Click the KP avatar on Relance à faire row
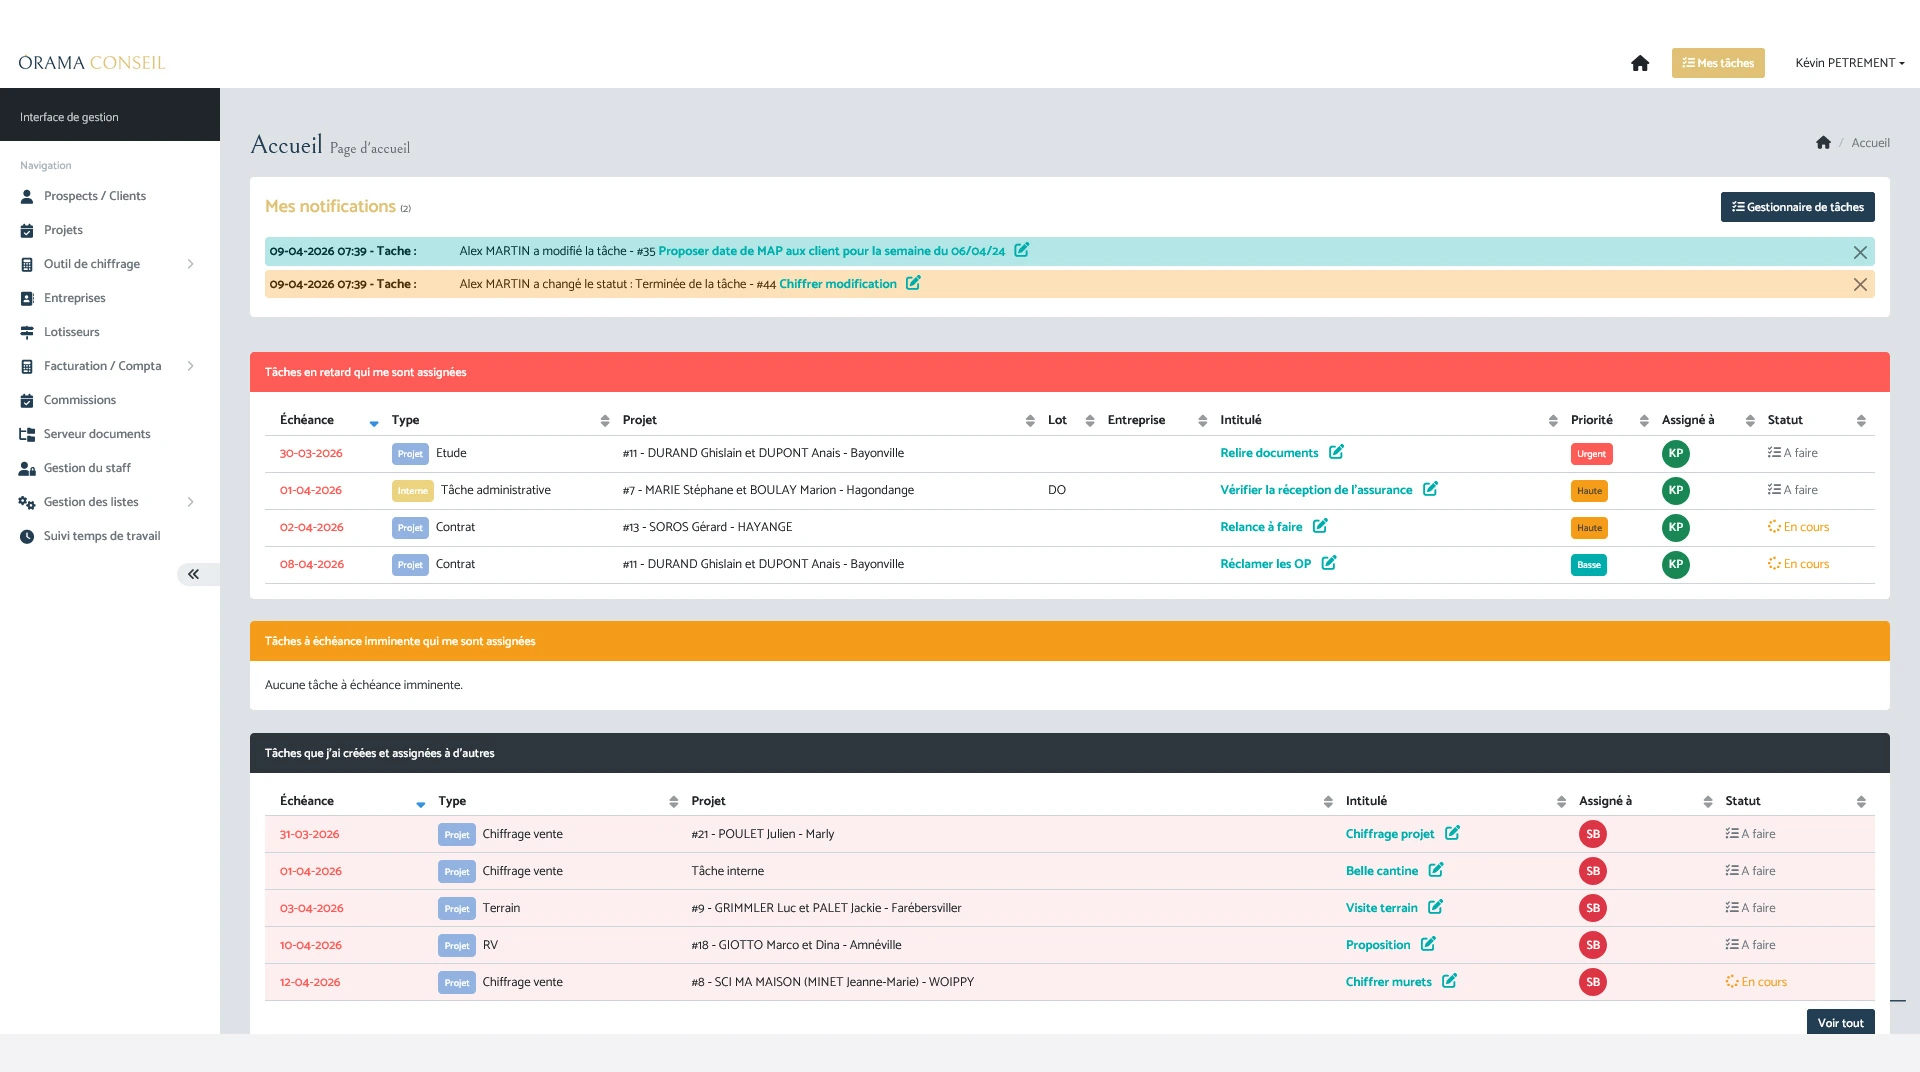The image size is (1920, 1072). coord(1675,527)
